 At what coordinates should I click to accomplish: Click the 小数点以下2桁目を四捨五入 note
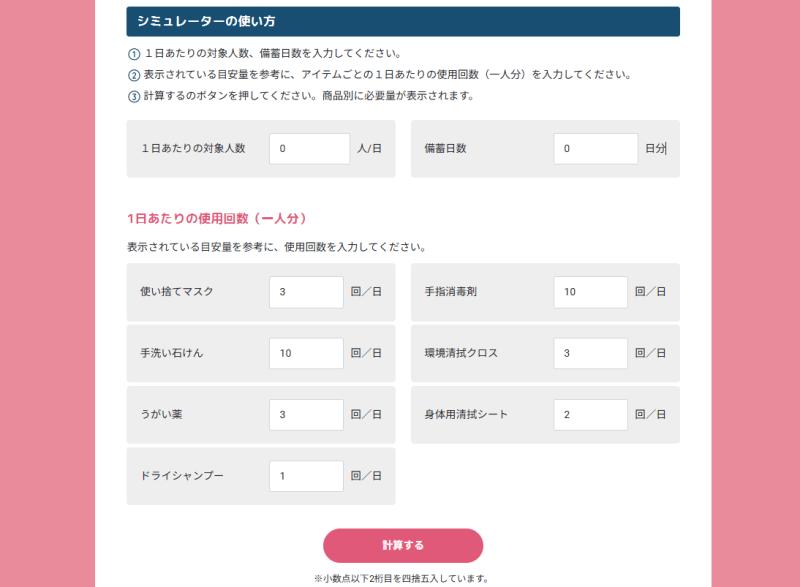click(x=402, y=579)
